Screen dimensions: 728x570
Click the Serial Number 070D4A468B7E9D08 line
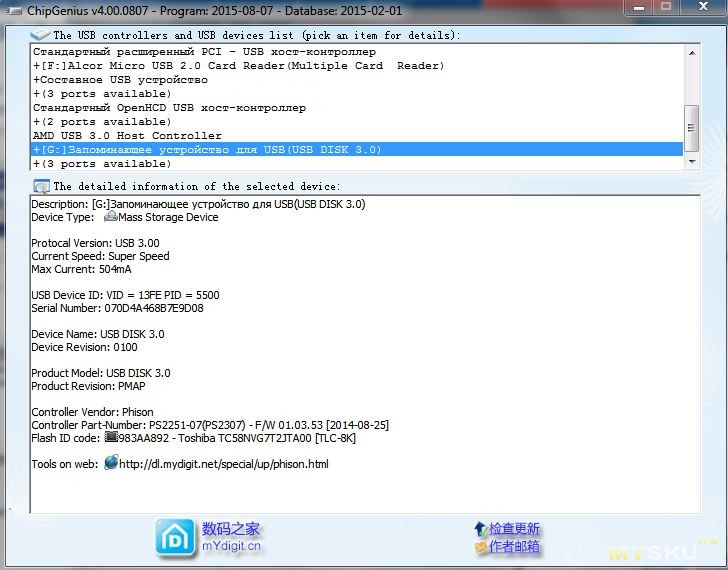[x=117, y=308]
